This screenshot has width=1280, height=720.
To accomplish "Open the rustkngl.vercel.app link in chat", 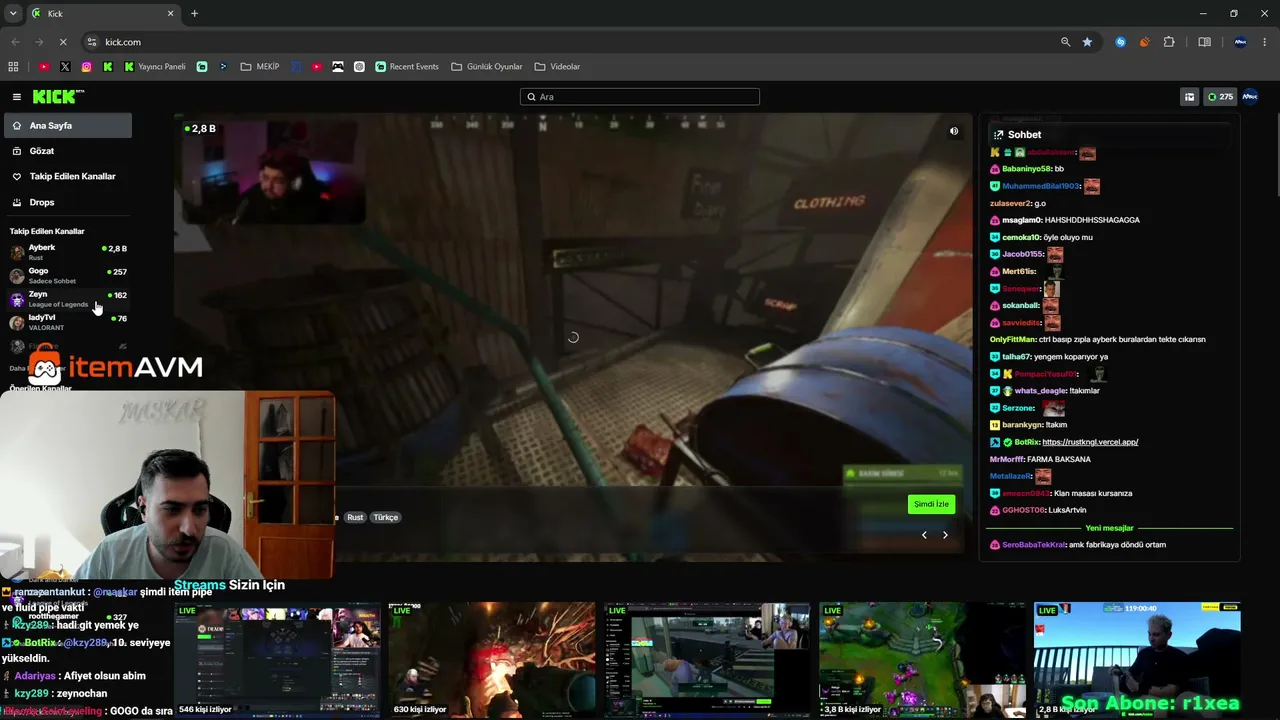I will click(1090, 442).
